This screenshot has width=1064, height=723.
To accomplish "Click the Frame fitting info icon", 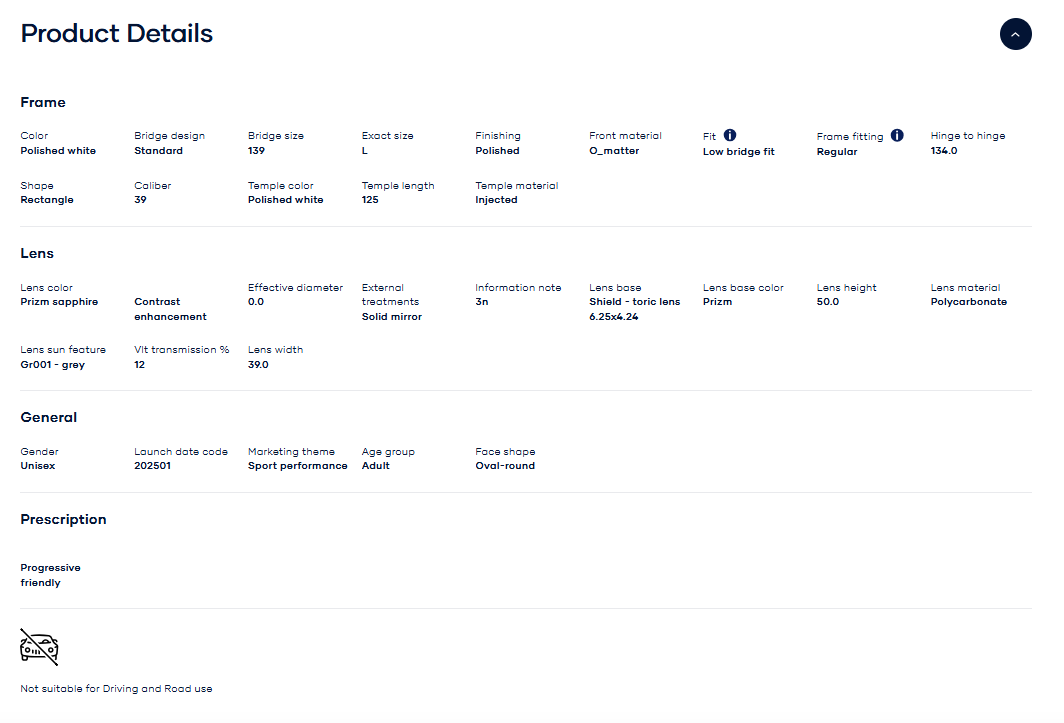I will coord(897,135).
